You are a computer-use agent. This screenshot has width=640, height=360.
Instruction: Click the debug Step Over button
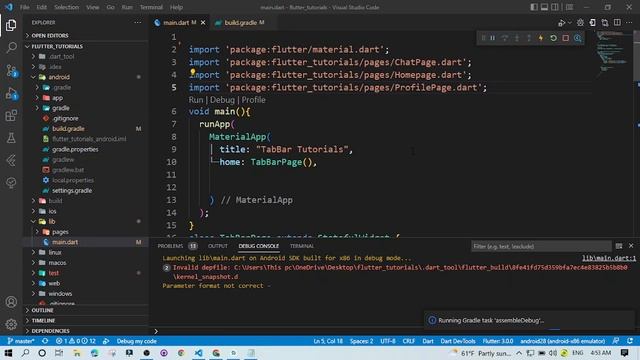coord(505,38)
